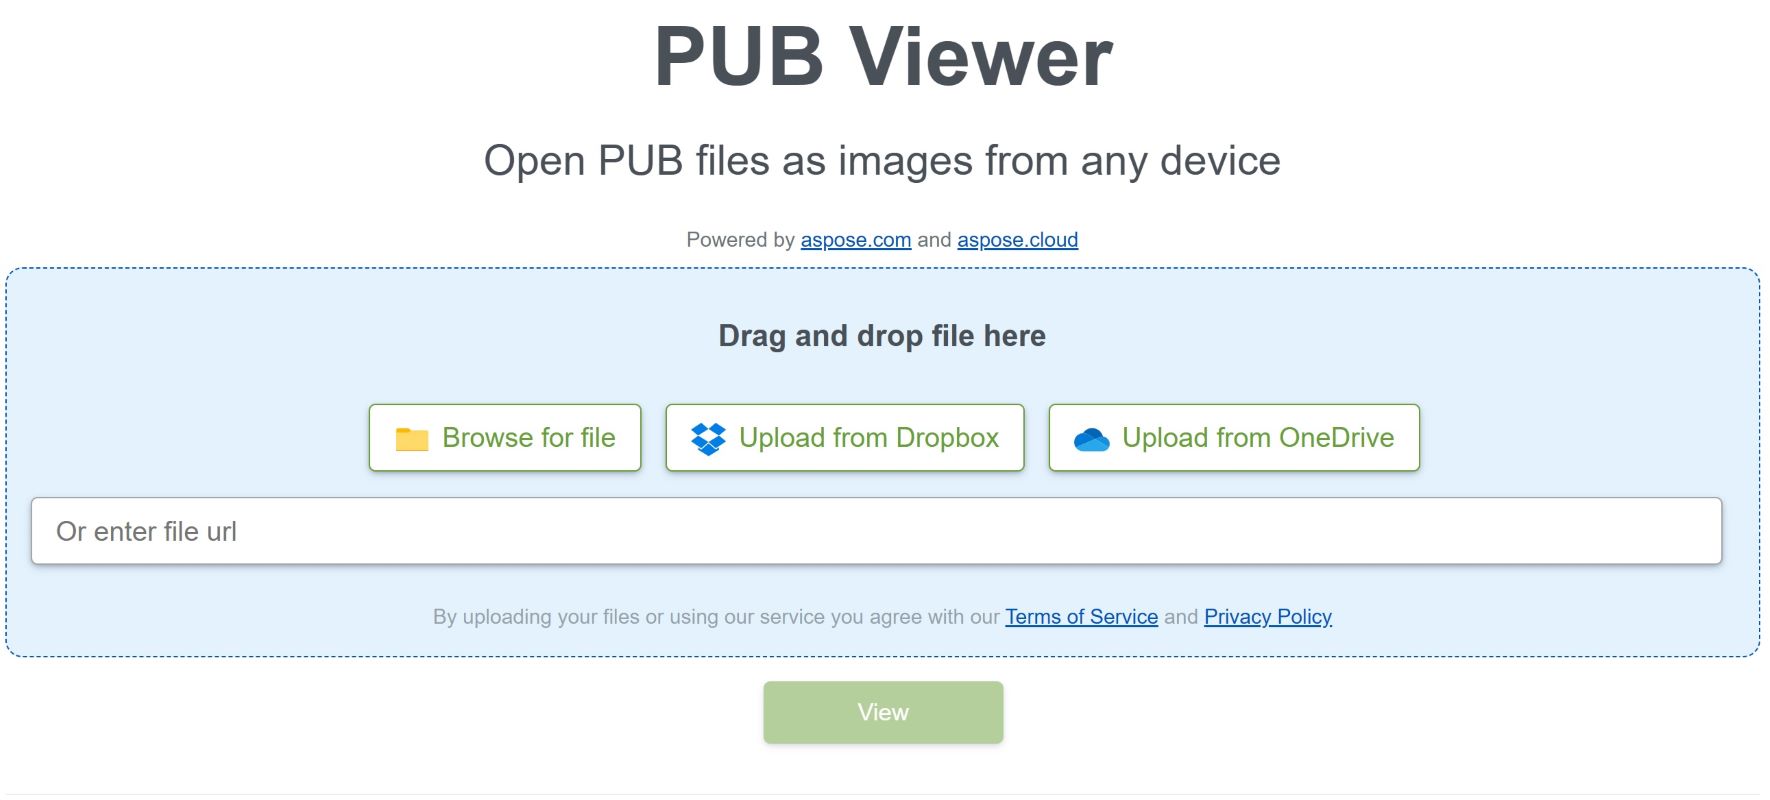Click the green View button

pos(883,712)
